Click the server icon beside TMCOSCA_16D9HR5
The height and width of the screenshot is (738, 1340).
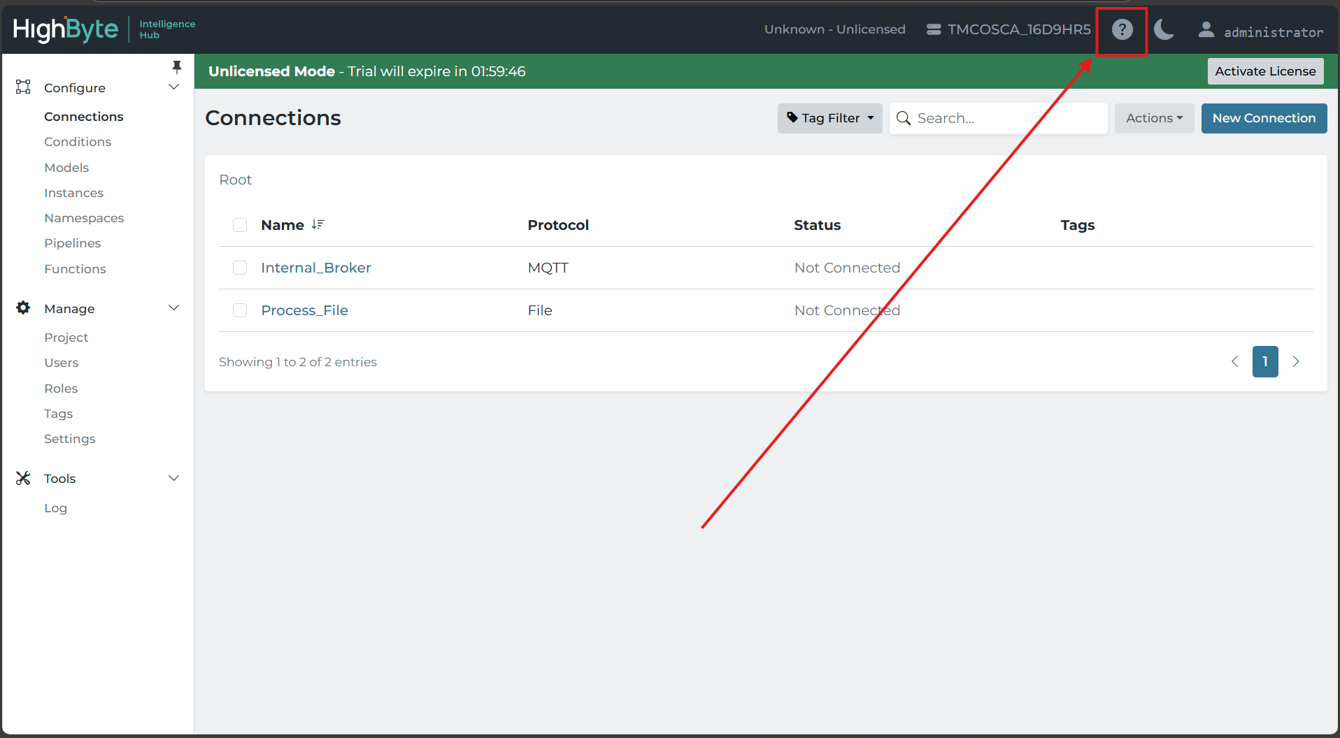click(x=933, y=30)
